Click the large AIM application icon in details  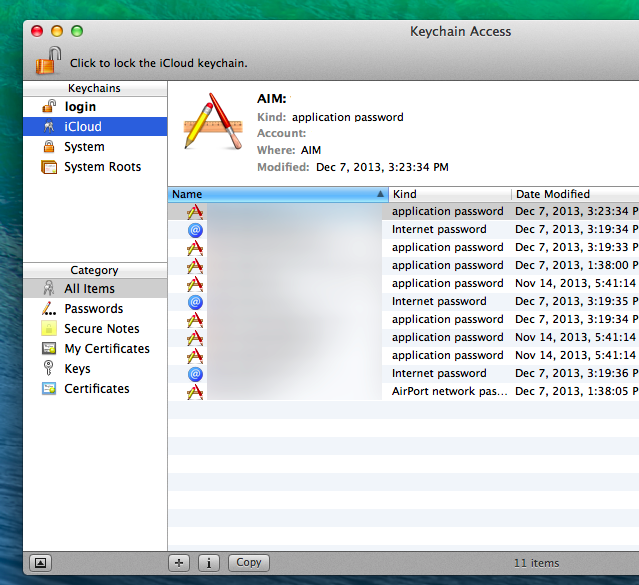(213, 121)
